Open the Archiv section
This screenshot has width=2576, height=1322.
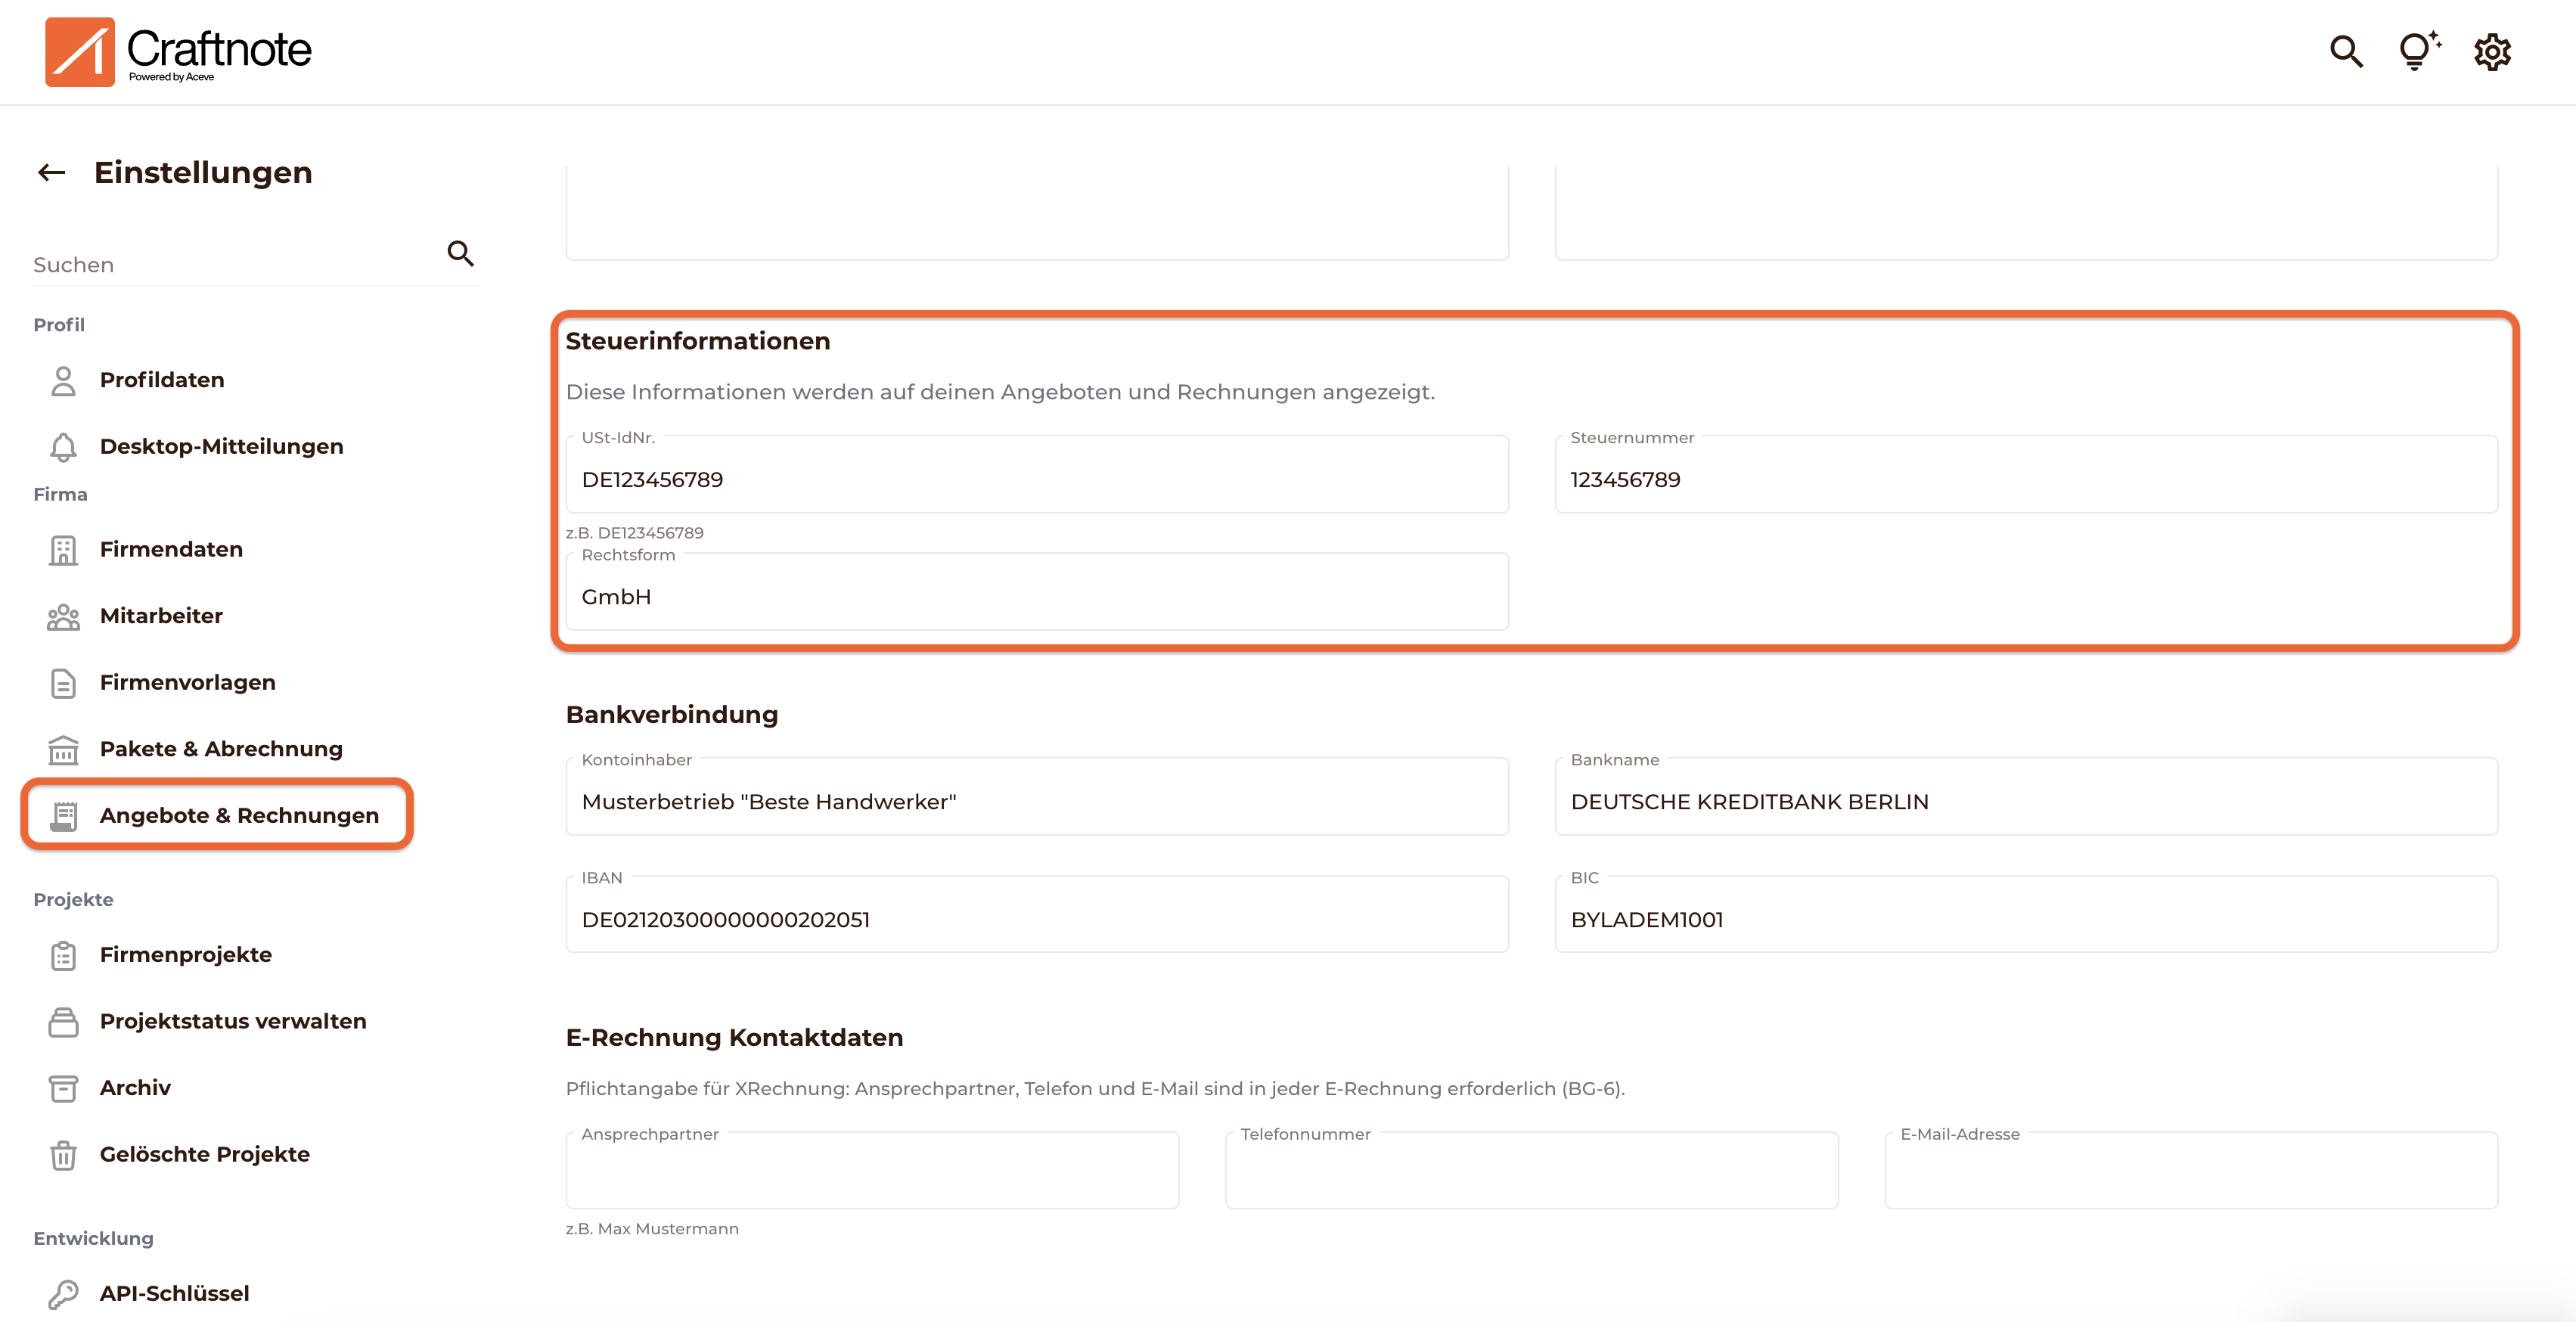(x=135, y=1088)
